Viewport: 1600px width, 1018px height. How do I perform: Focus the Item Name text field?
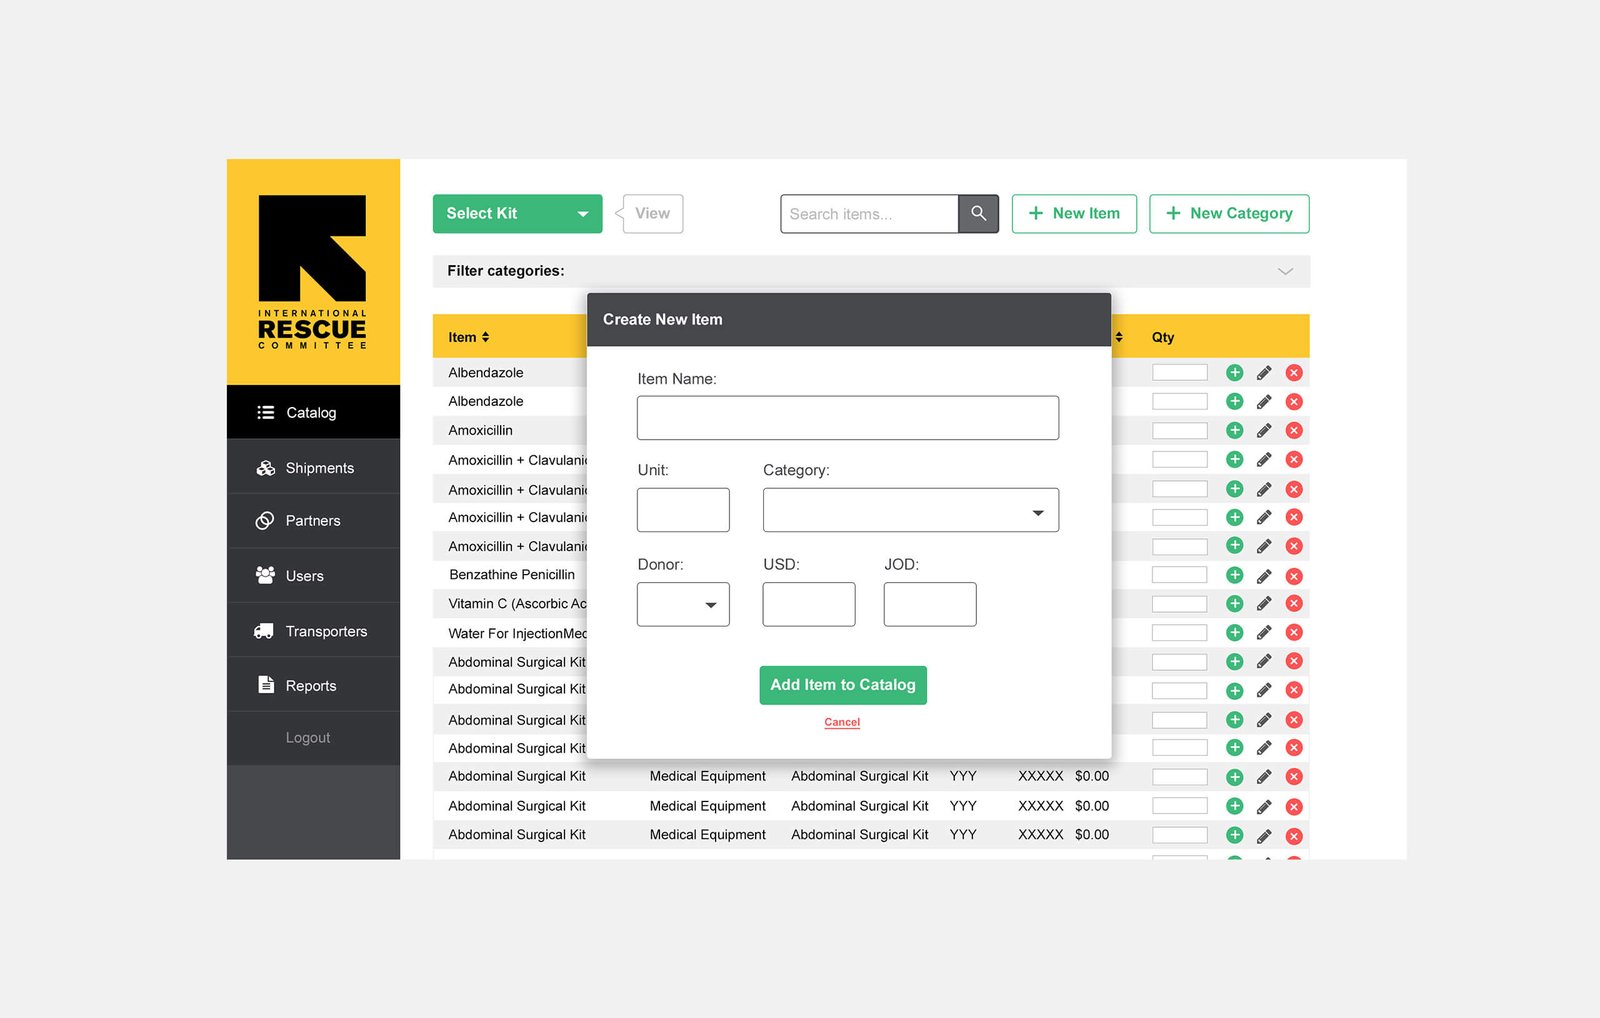[847, 418]
